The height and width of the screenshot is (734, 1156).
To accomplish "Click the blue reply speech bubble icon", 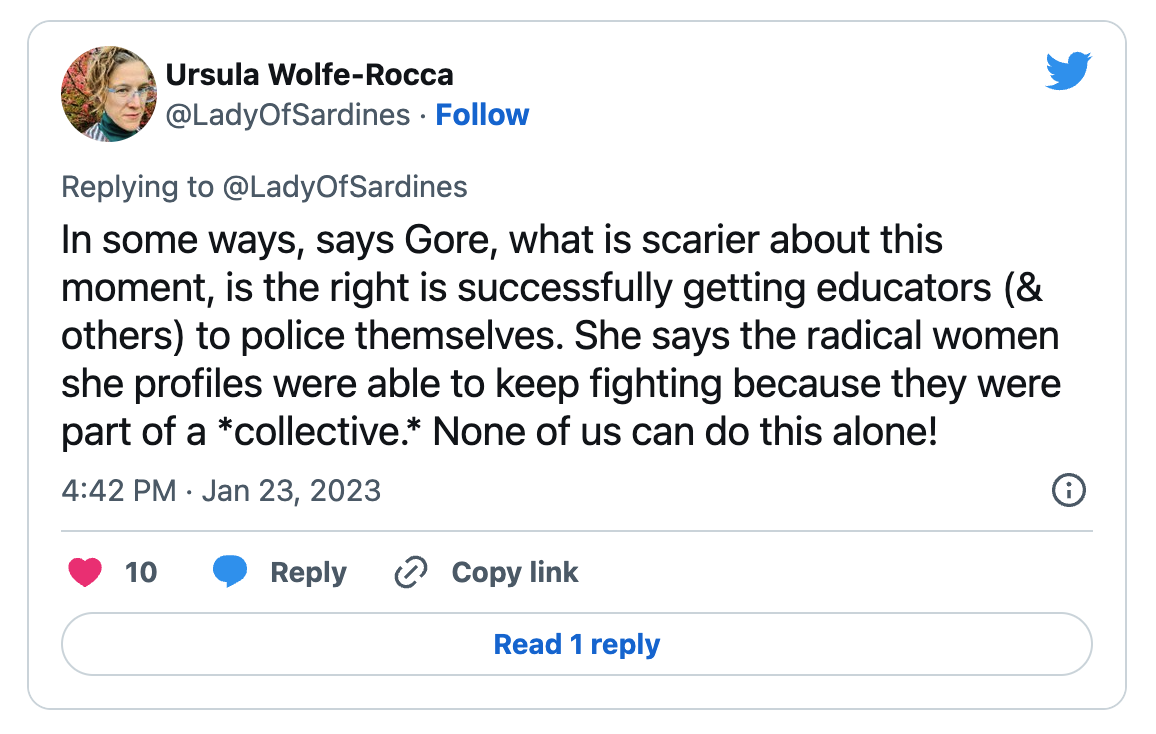I will (231, 572).
